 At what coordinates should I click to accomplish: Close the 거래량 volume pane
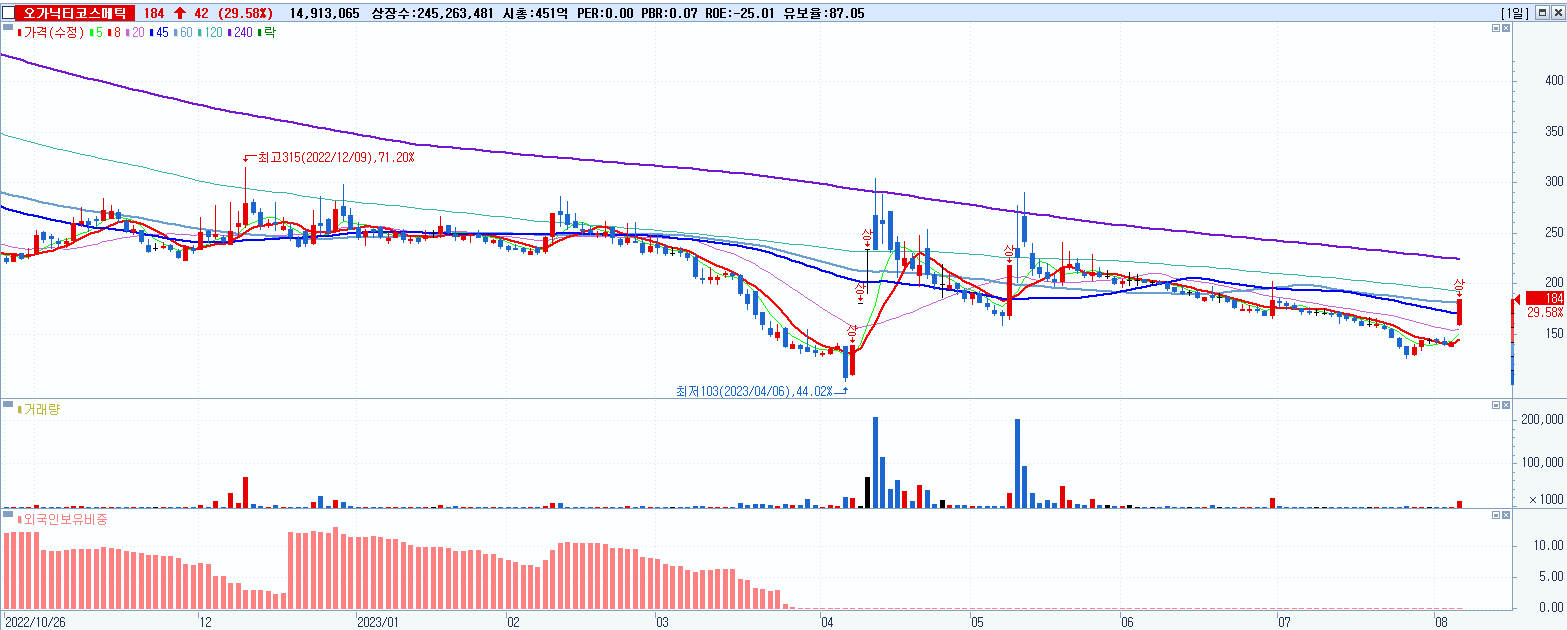pos(1507,405)
